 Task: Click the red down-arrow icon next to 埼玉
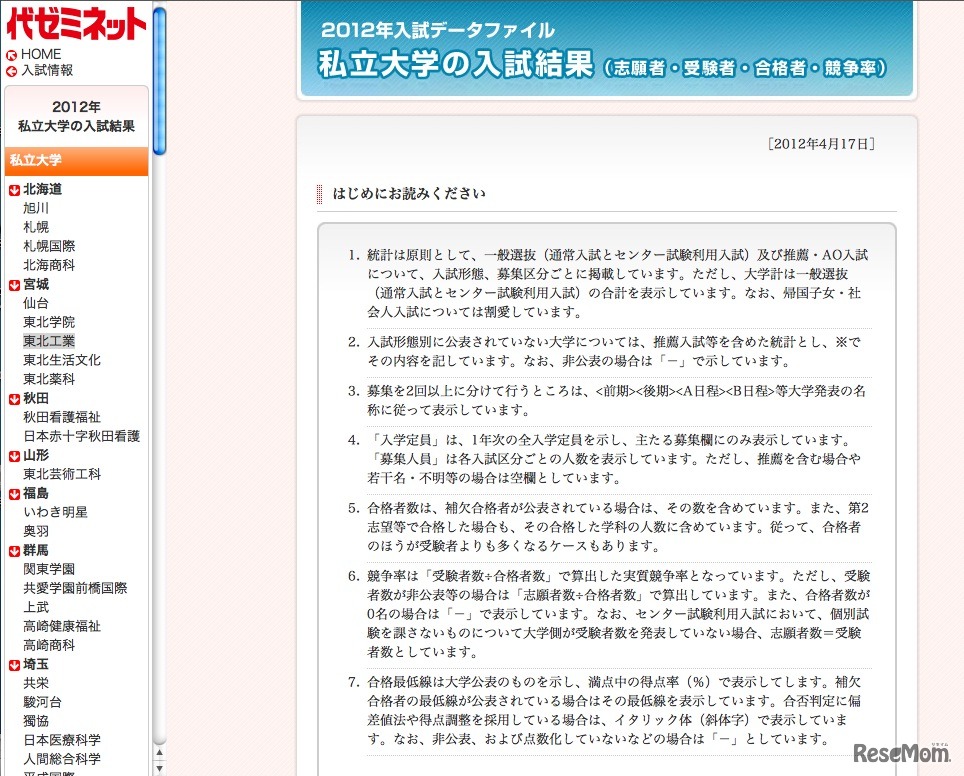[x=14, y=665]
